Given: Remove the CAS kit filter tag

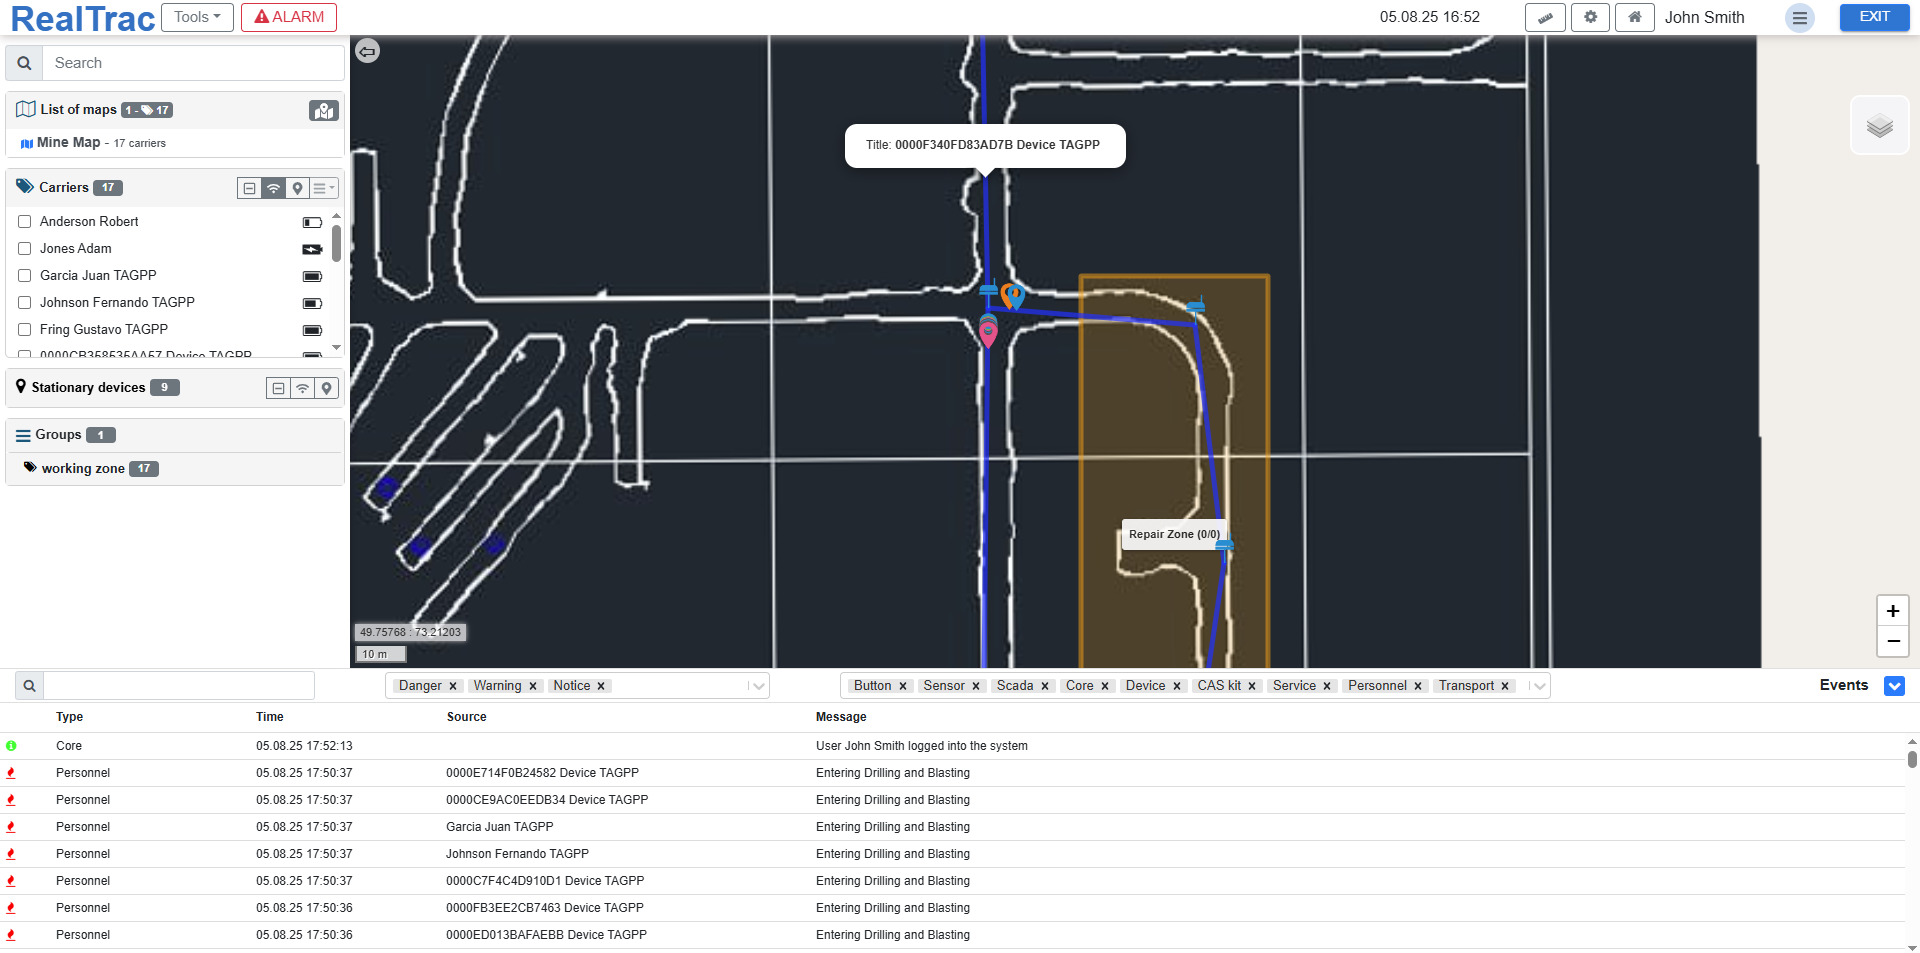Looking at the screenshot, I should tap(1252, 686).
